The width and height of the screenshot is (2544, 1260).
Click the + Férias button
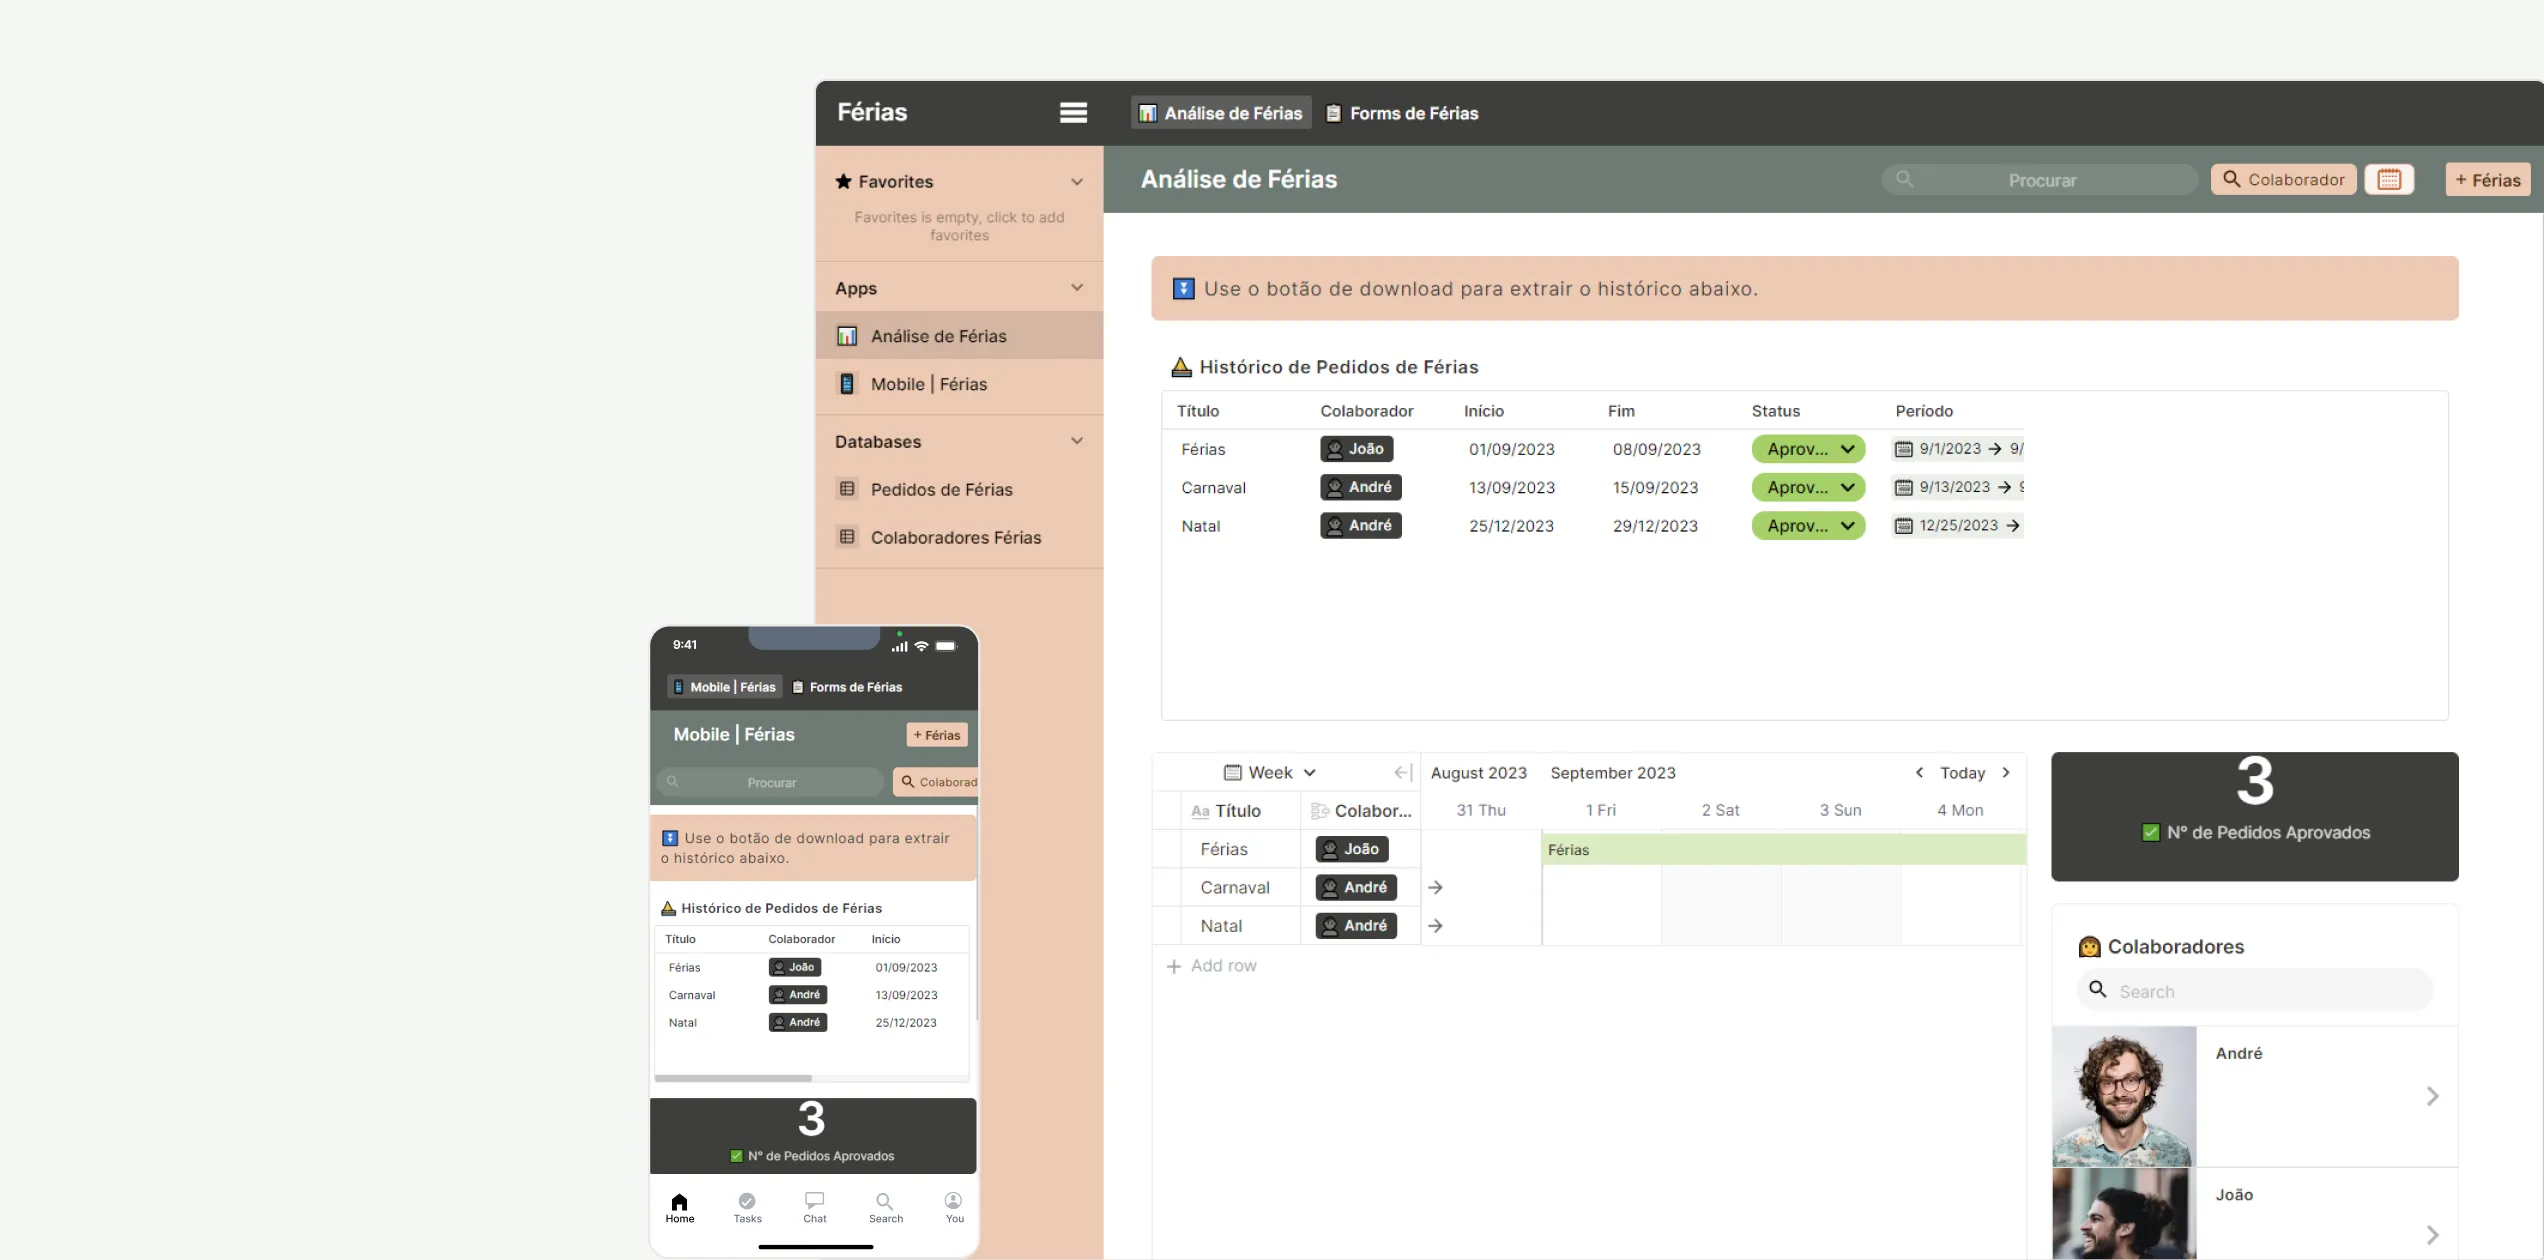coord(2487,178)
